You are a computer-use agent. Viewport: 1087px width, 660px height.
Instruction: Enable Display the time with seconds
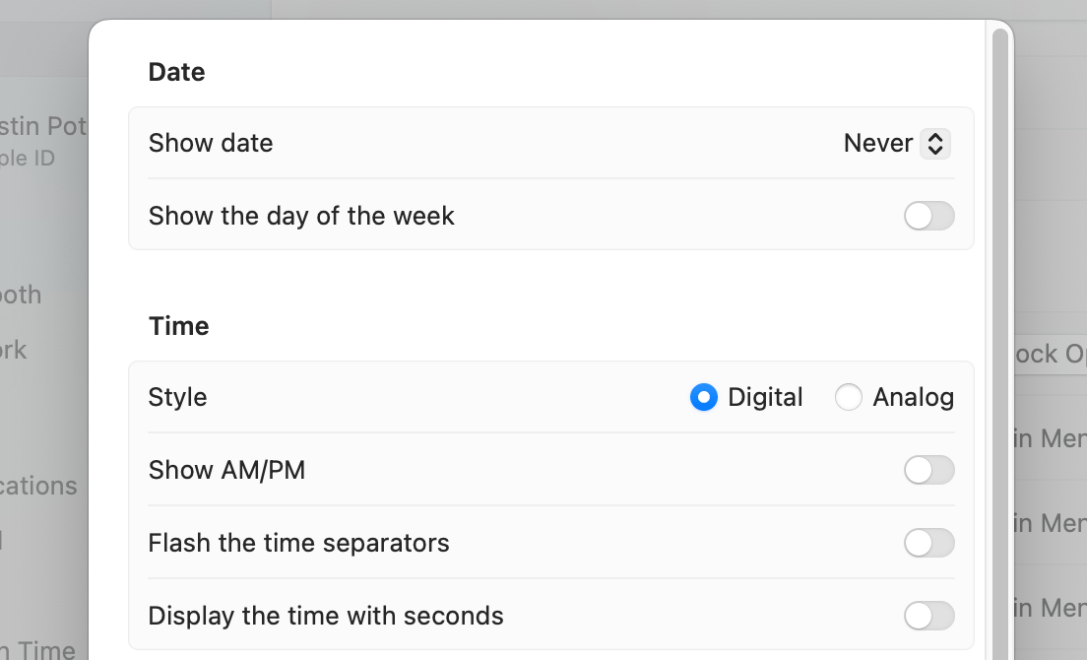tap(929, 616)
